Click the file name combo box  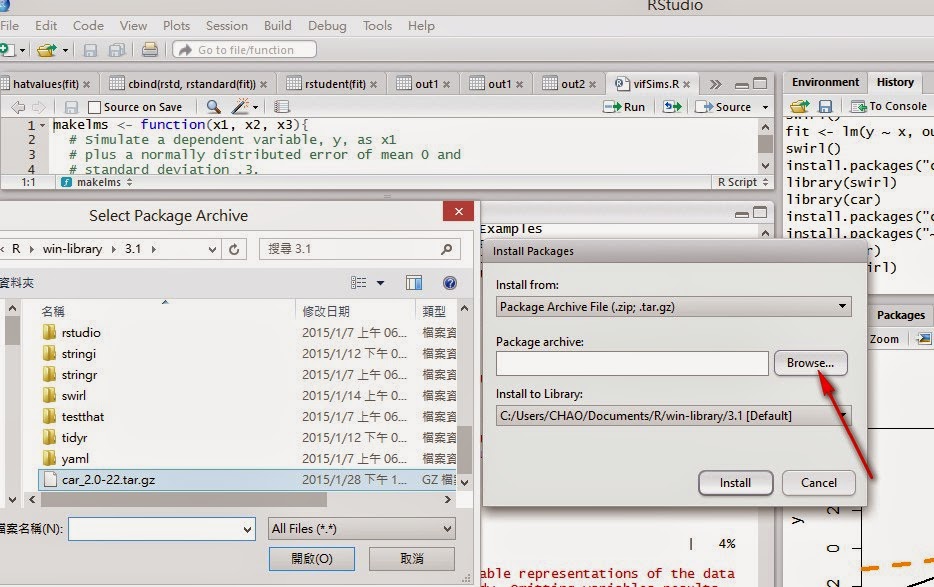pyautogui.click(x=162, y=529)
